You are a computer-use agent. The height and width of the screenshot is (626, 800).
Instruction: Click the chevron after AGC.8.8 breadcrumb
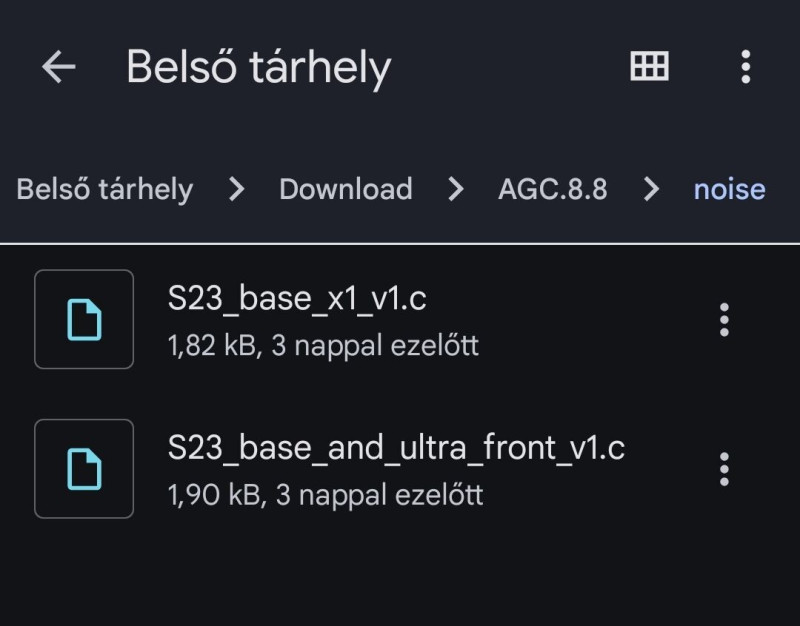(x=652, y=189)
